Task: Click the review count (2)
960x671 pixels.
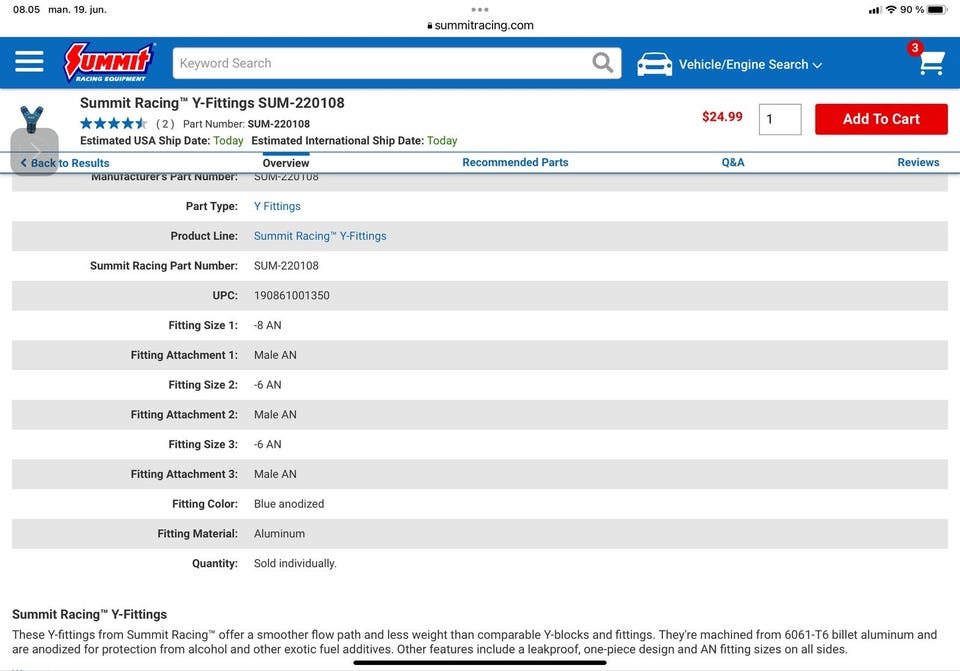Action: (x=165, y=124)
